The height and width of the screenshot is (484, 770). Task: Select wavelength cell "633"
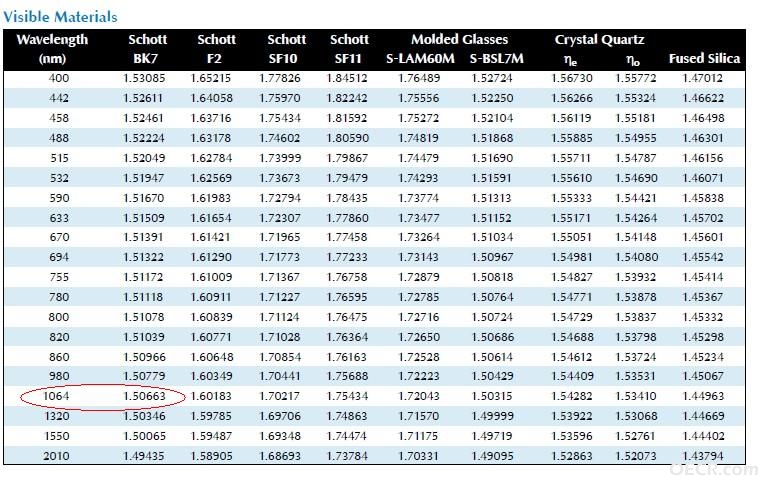[59, 218]
